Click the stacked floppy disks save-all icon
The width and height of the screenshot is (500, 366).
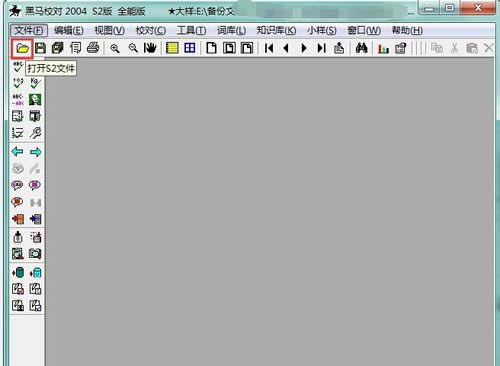coord(58,48)
